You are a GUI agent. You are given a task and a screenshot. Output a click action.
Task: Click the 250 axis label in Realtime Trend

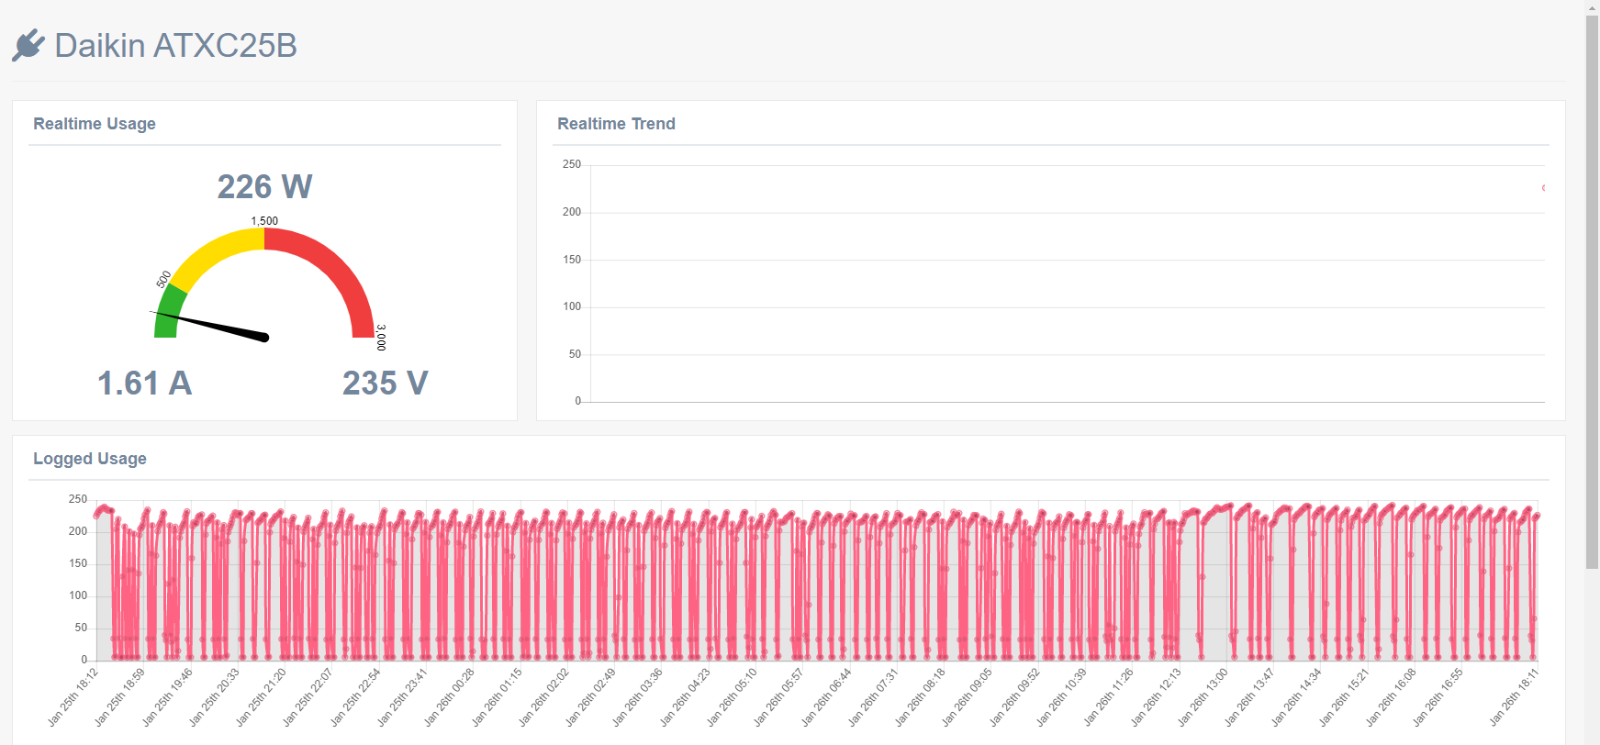click(x=571, y=164)
